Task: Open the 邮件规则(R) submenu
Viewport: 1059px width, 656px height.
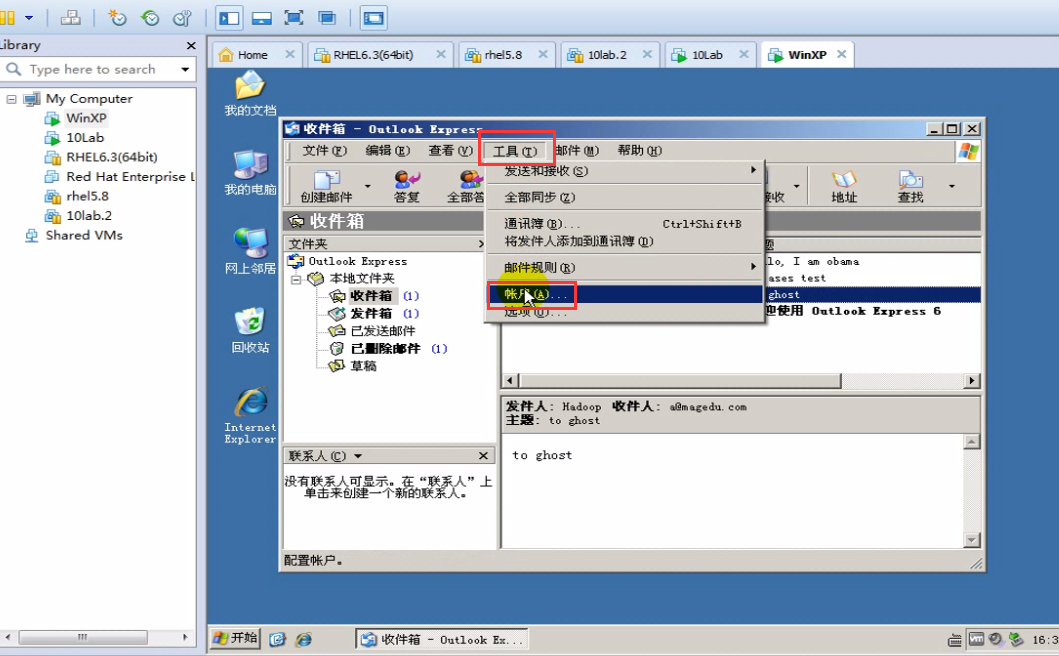Action: tap(625, 268)
